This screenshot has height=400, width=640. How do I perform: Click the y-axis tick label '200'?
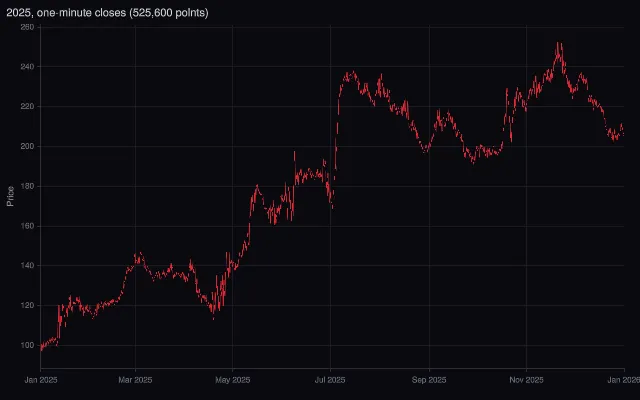pyautogui.click(x=27, y=146)
